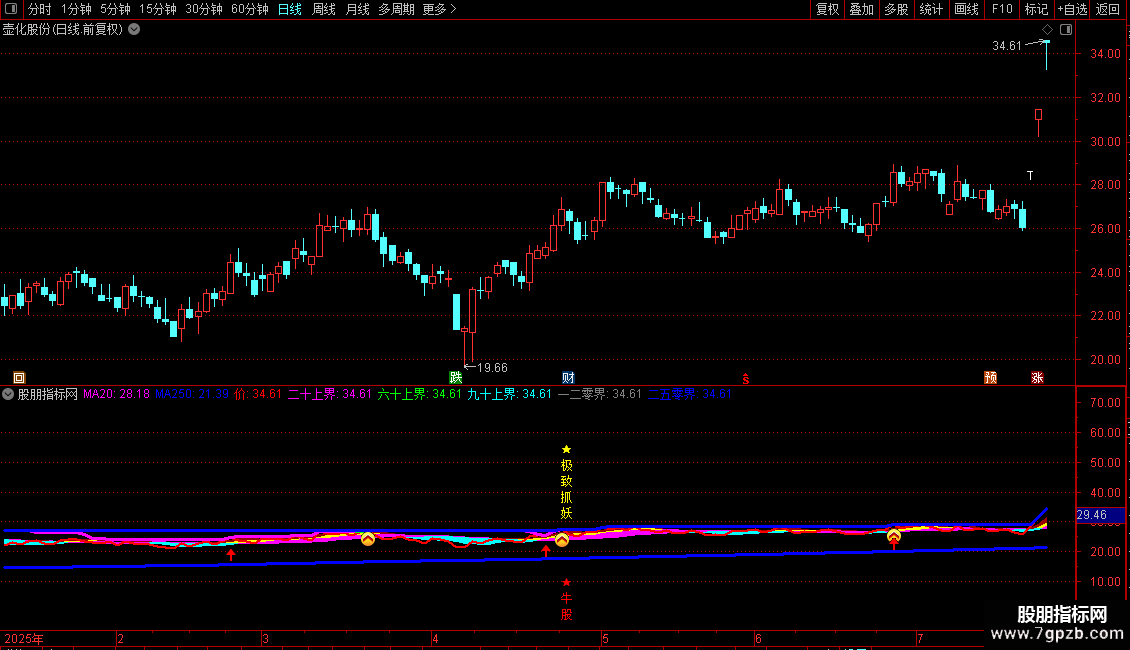Click the 极致抓妖 yellow star signal

(566, 481)
